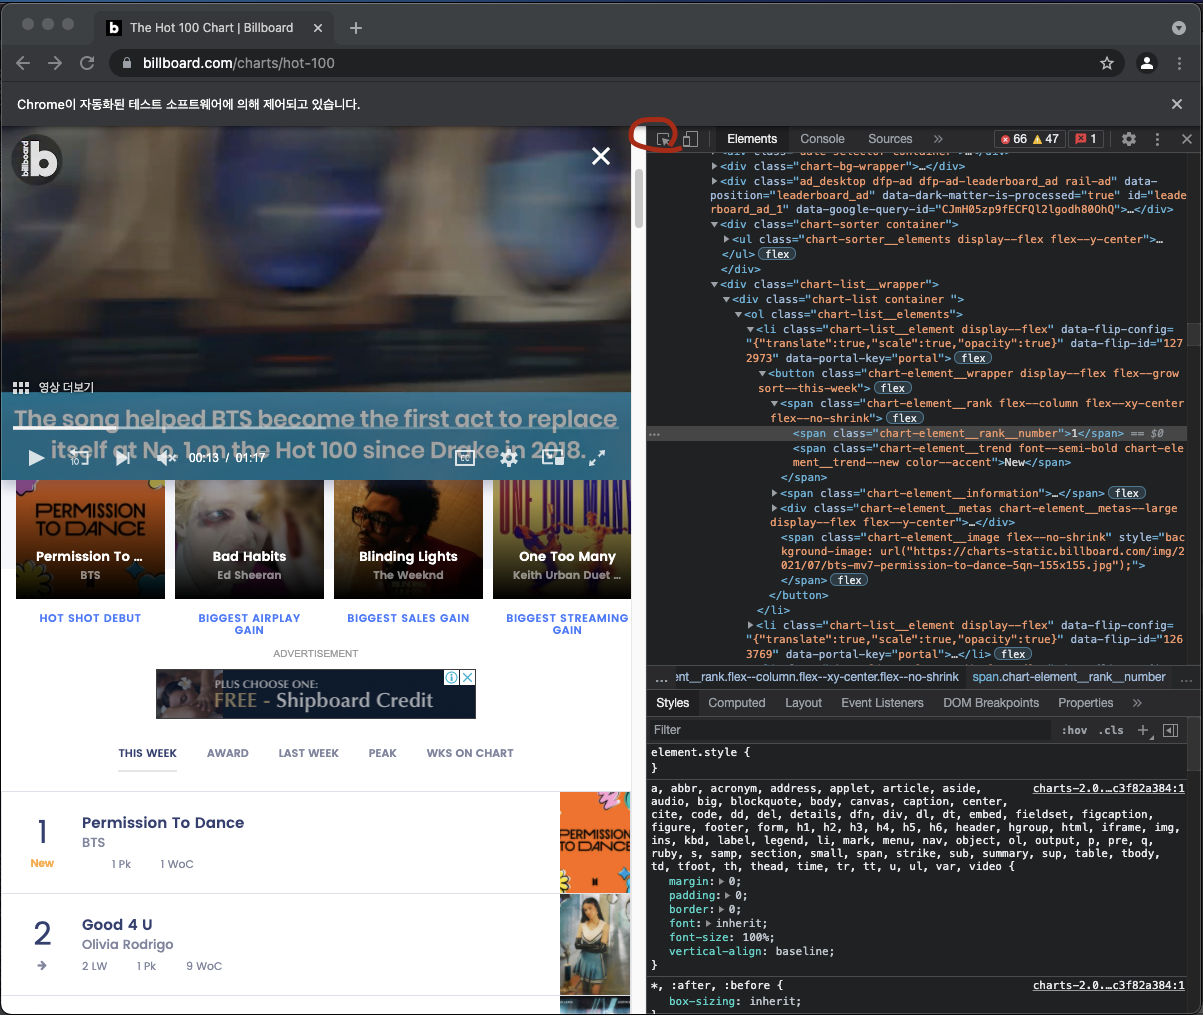Switch the video to fullscreen

(x=597, y=458)
